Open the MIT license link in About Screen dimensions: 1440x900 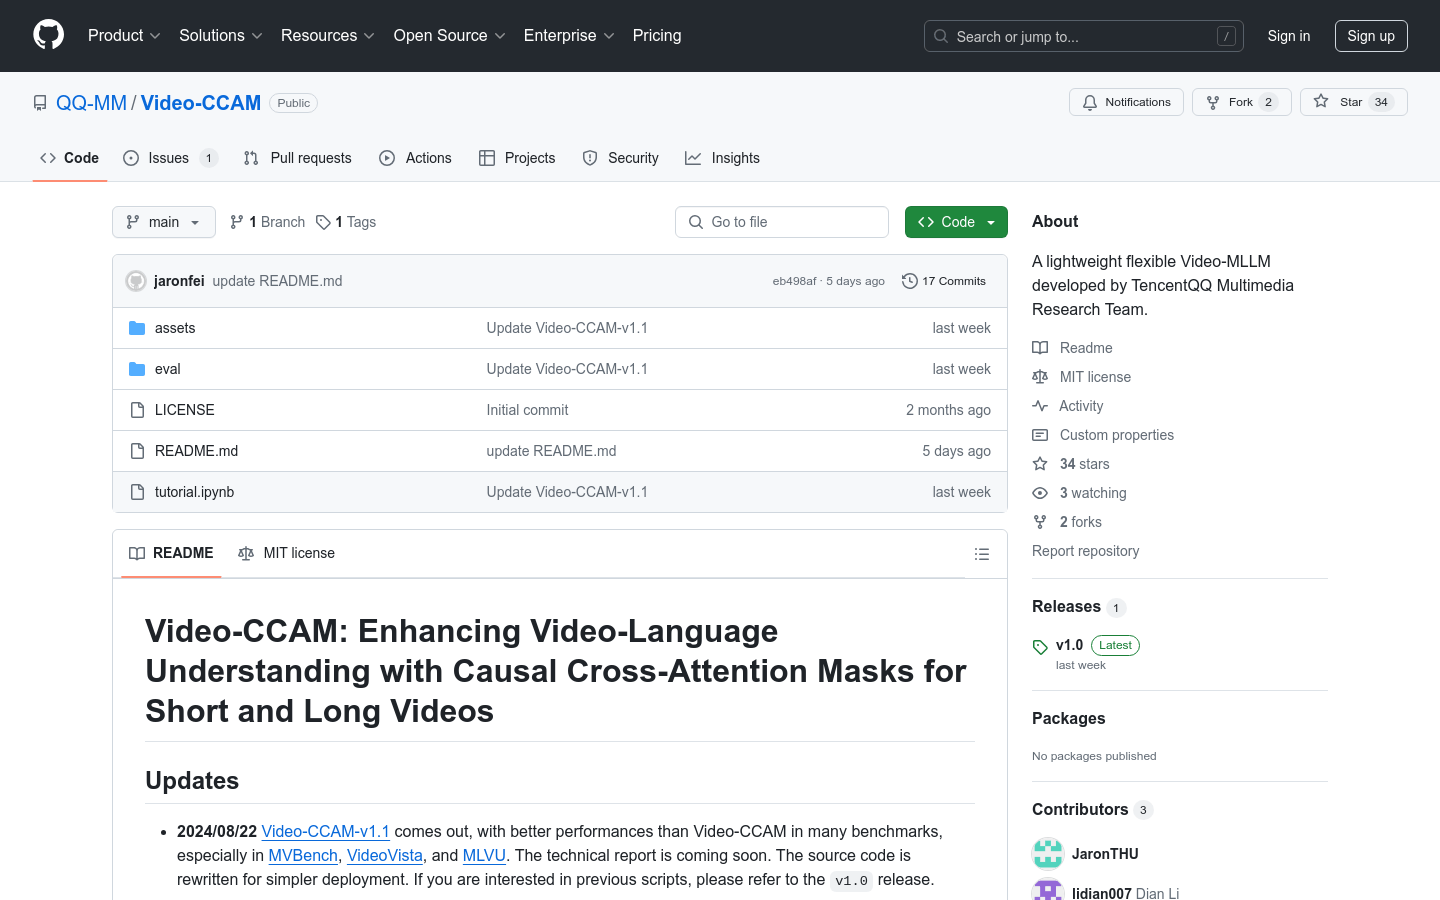coord(1082,377)
